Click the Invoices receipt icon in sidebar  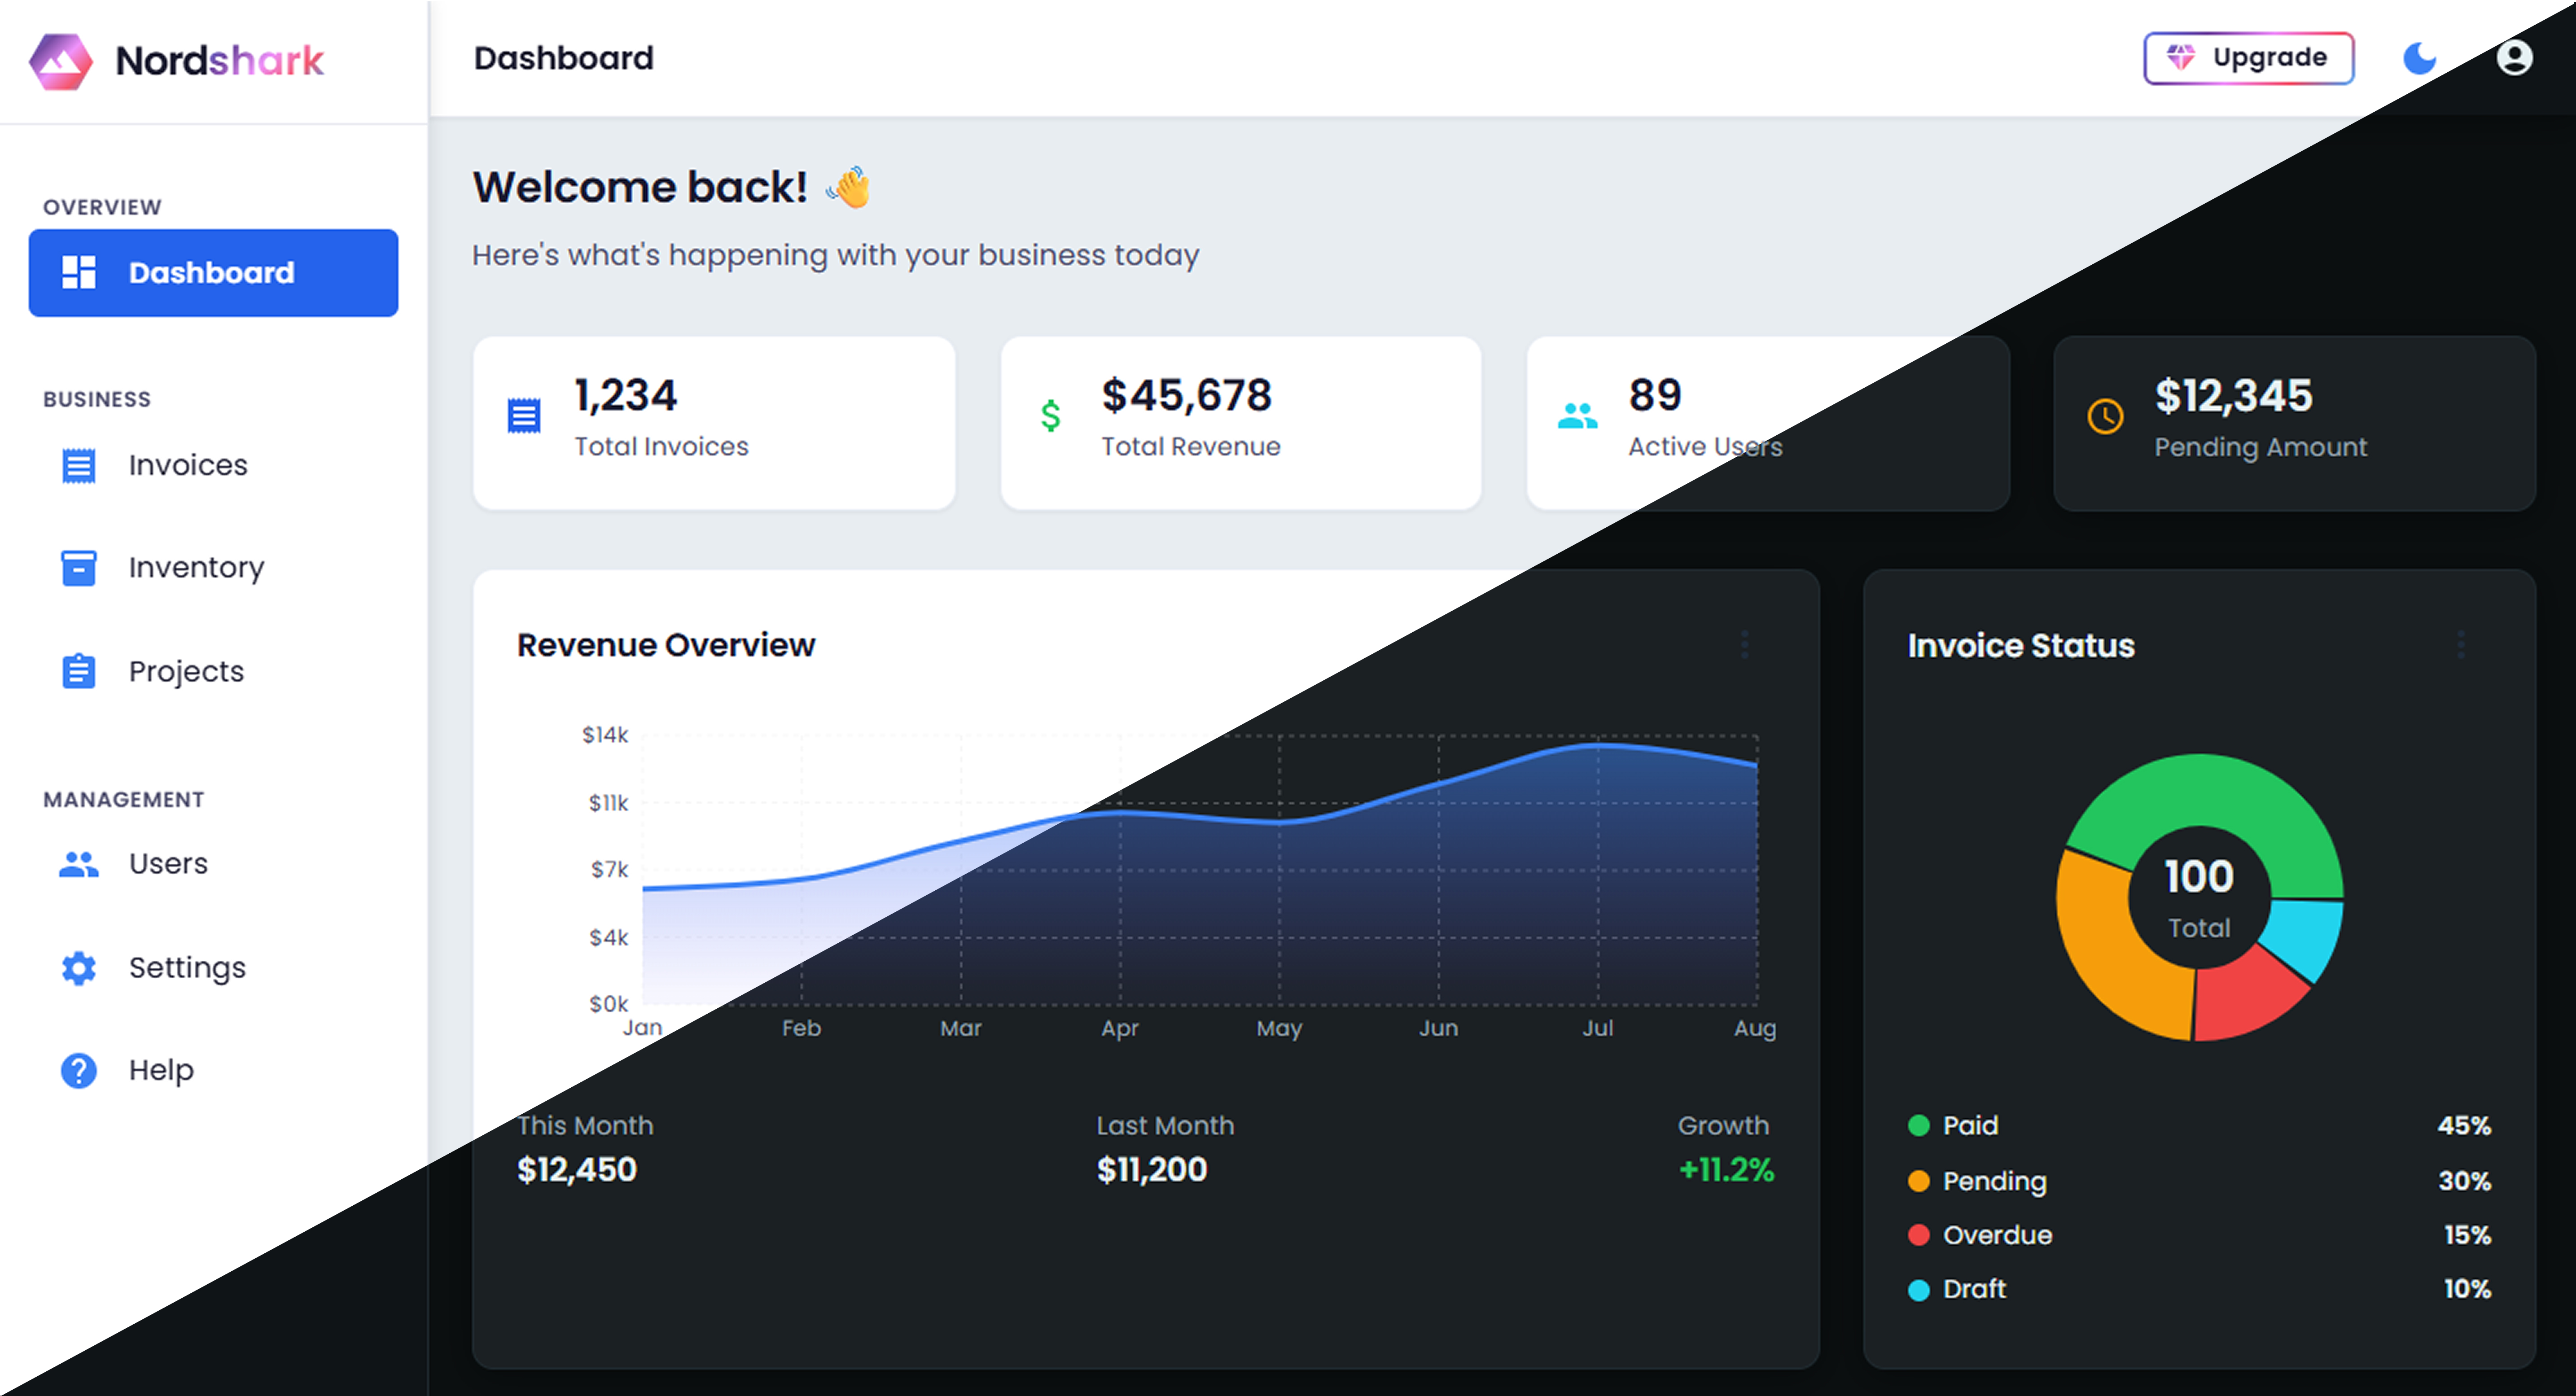79,465
